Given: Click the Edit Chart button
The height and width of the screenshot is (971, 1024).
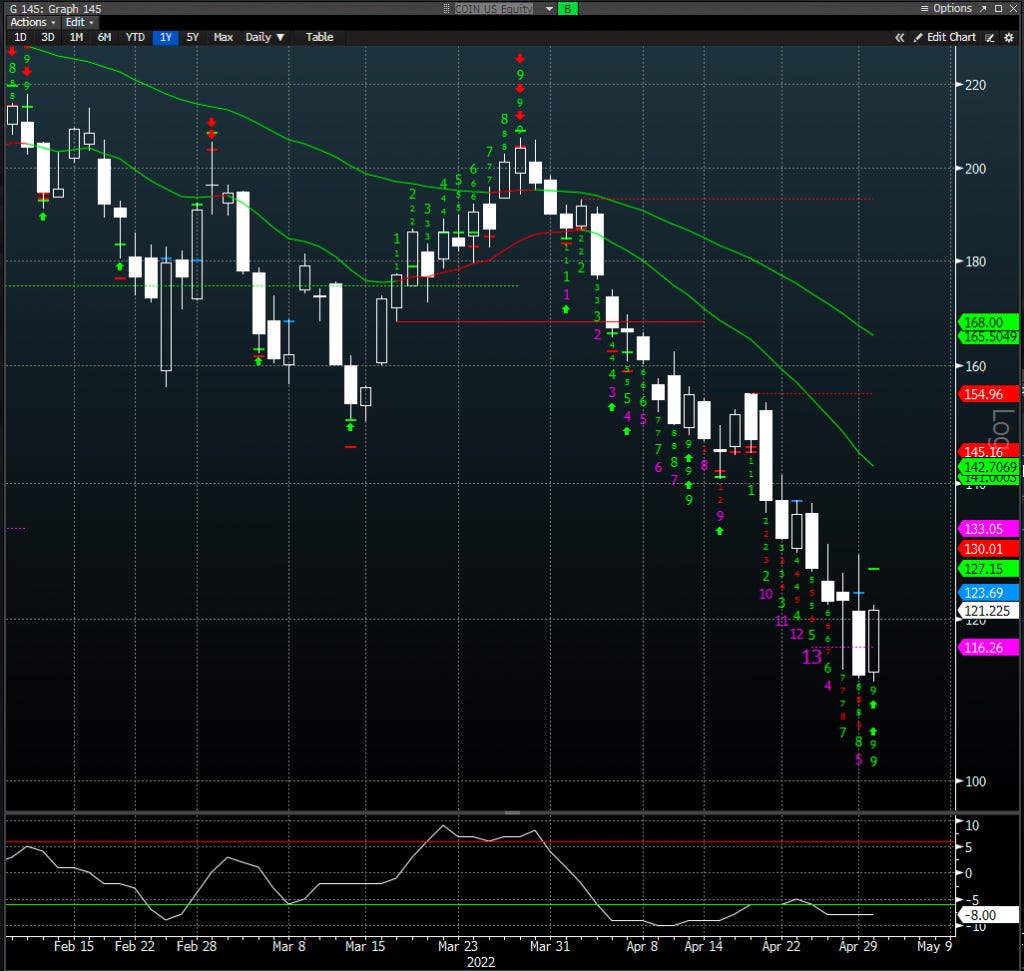Looking at the screenshot, I should tap(944, 37).
